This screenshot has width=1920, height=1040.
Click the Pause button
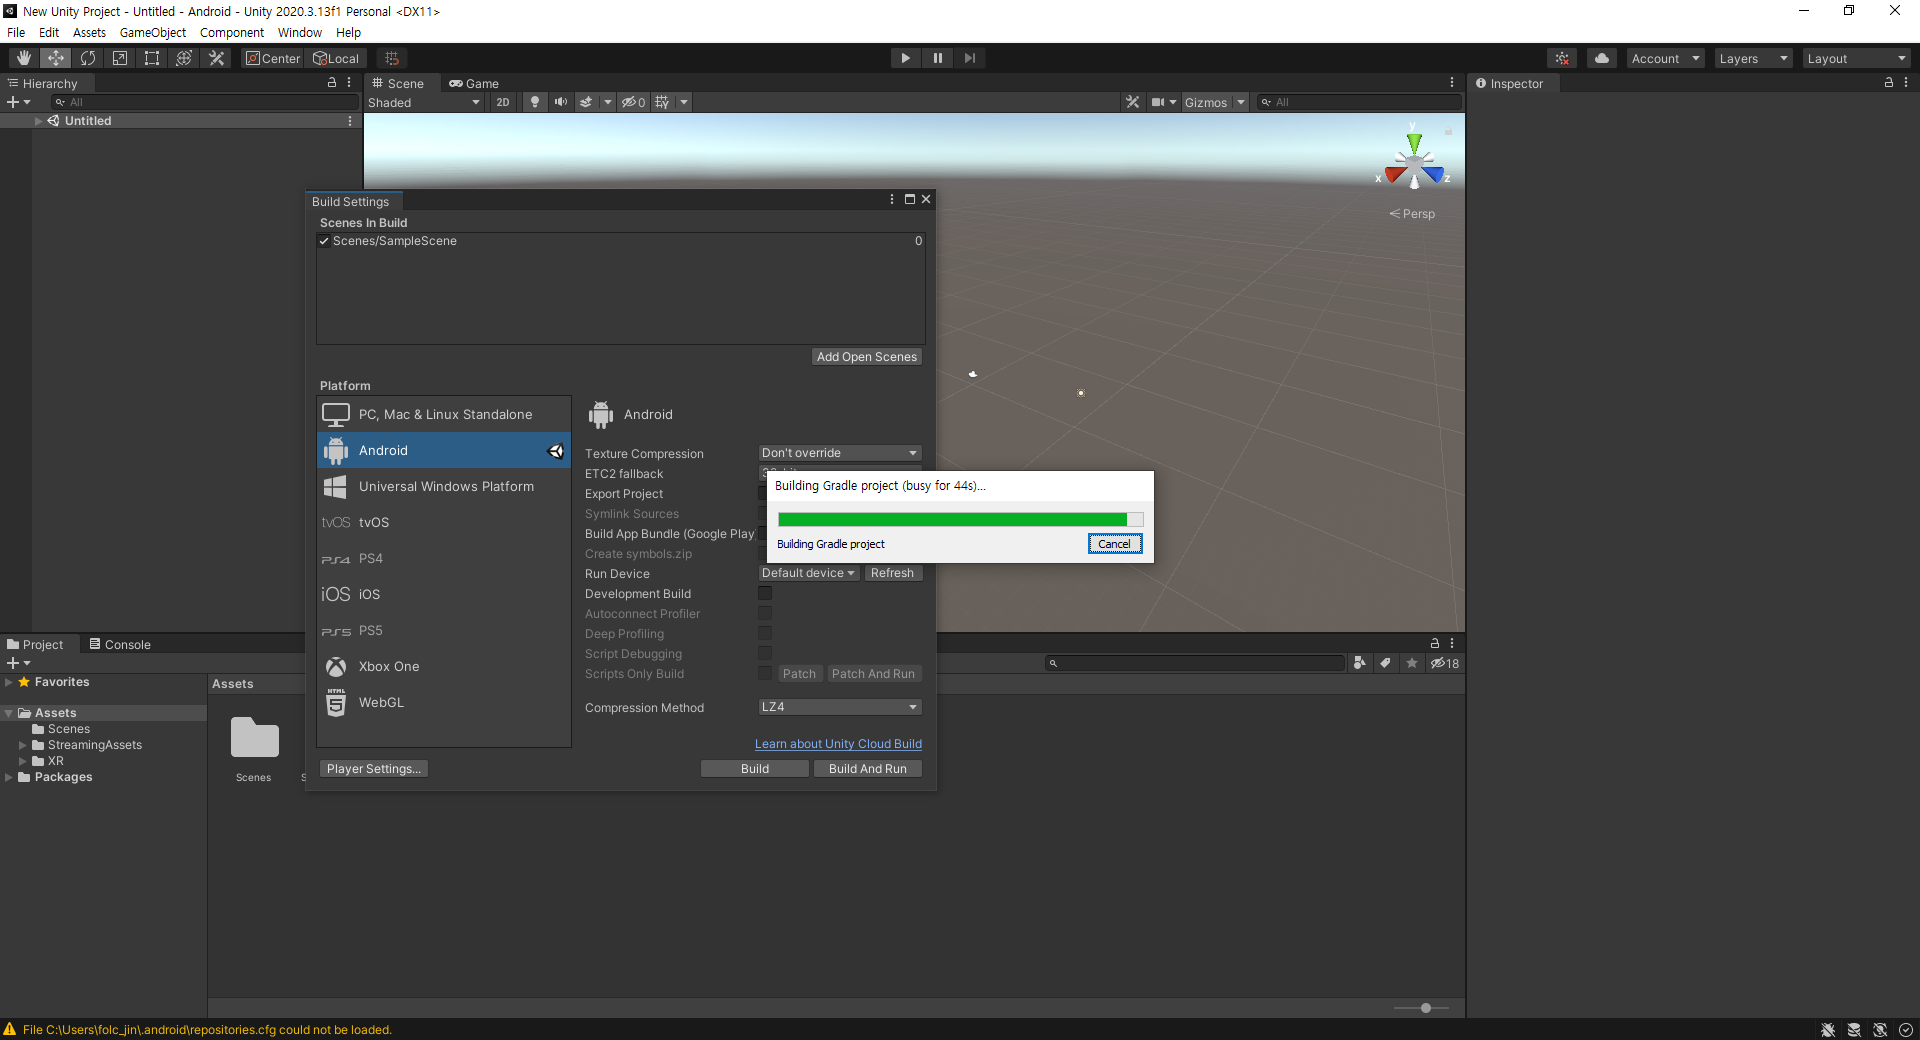point(937,58)
